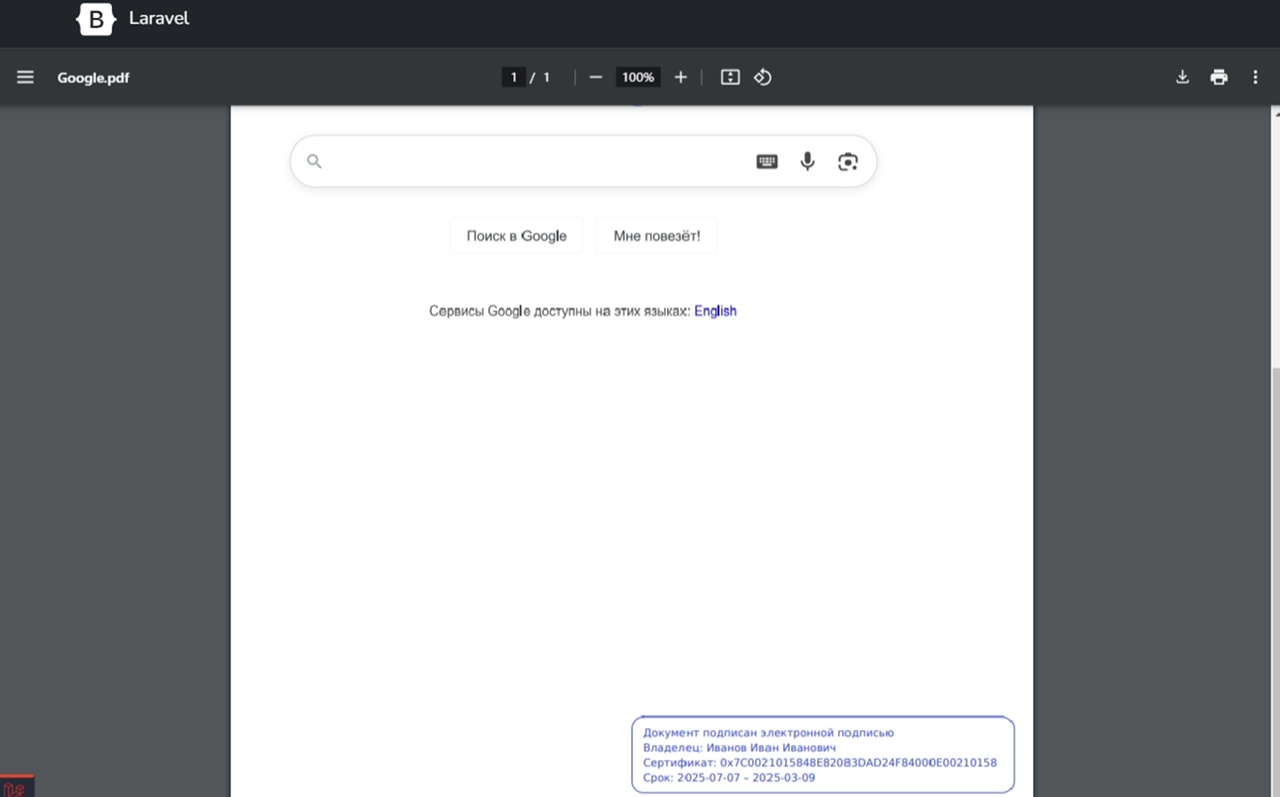
Task: Click the Bootstrap B logo icon
Action: [96, 19]
